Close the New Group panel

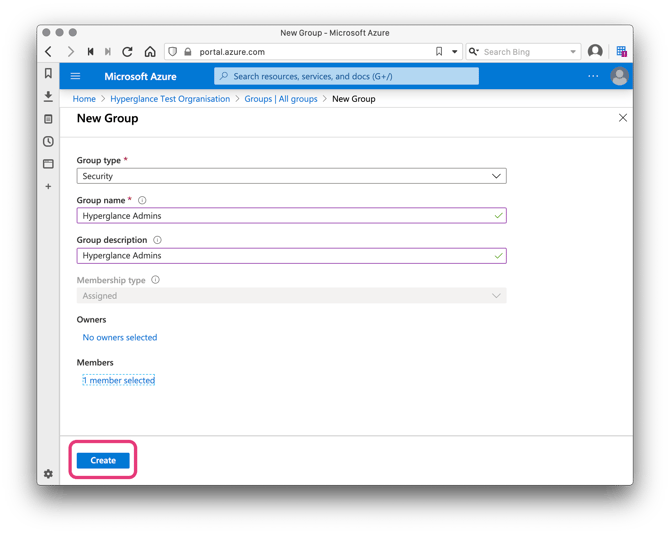click(622, 118)
